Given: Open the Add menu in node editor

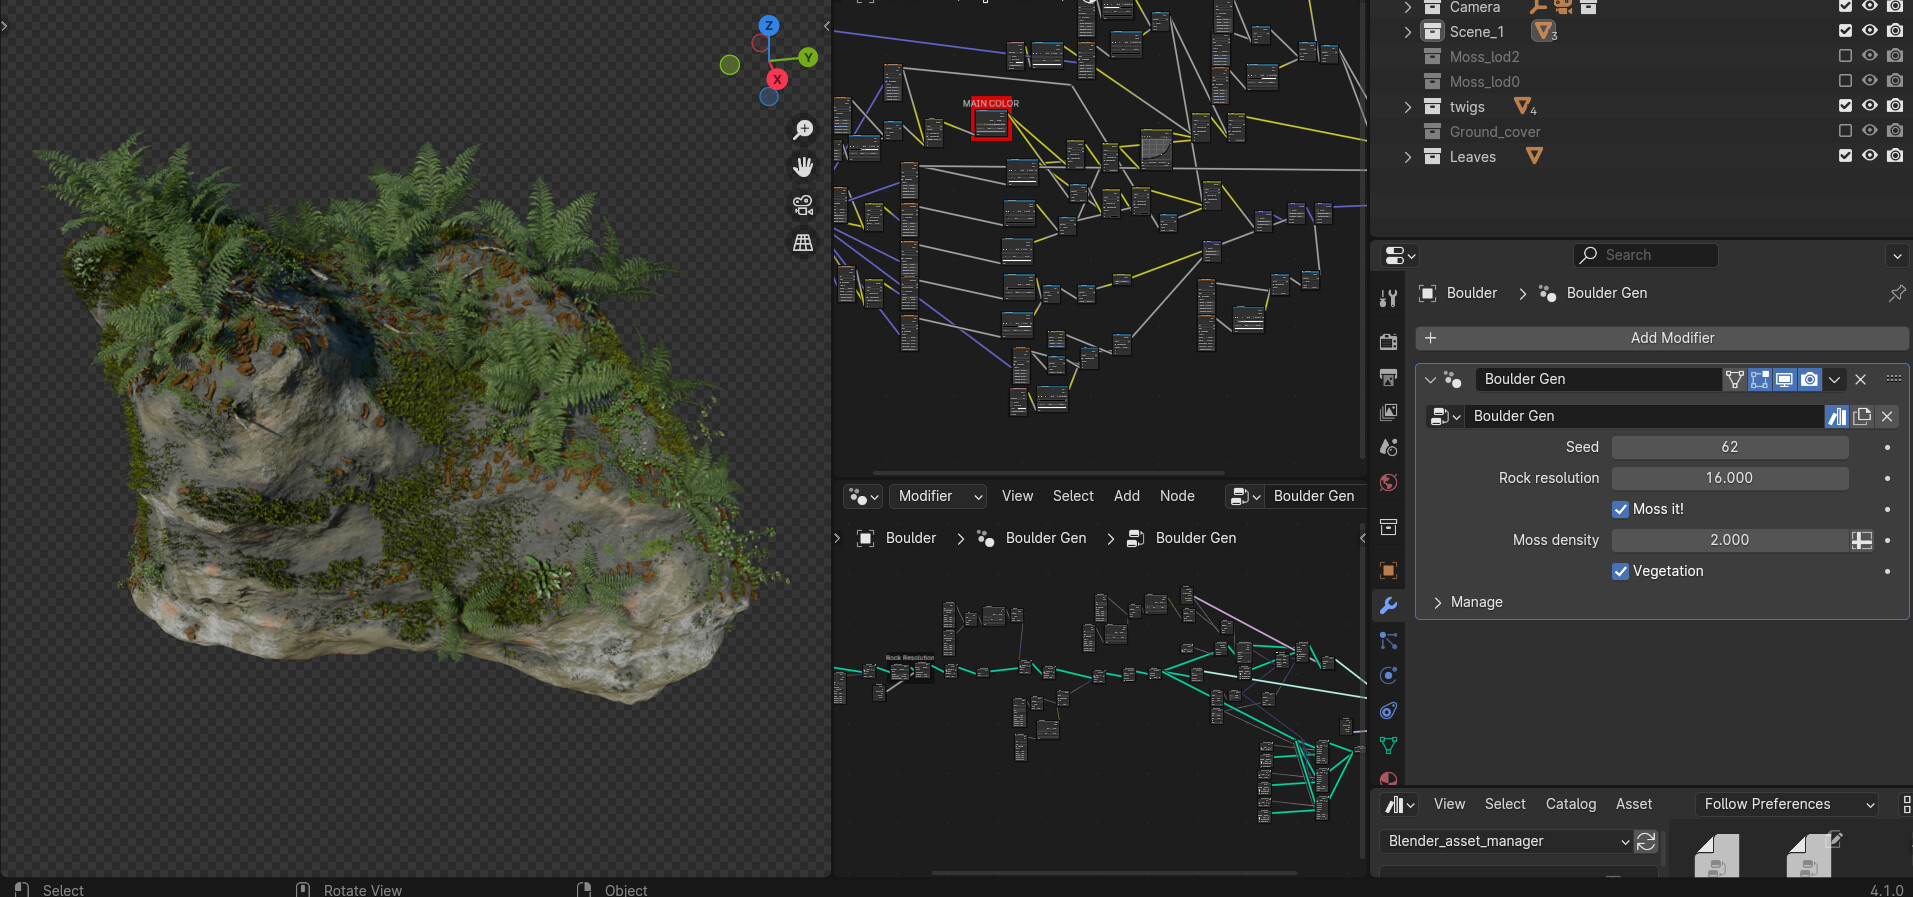Looking at the screenshot, I should point(1127,496).
